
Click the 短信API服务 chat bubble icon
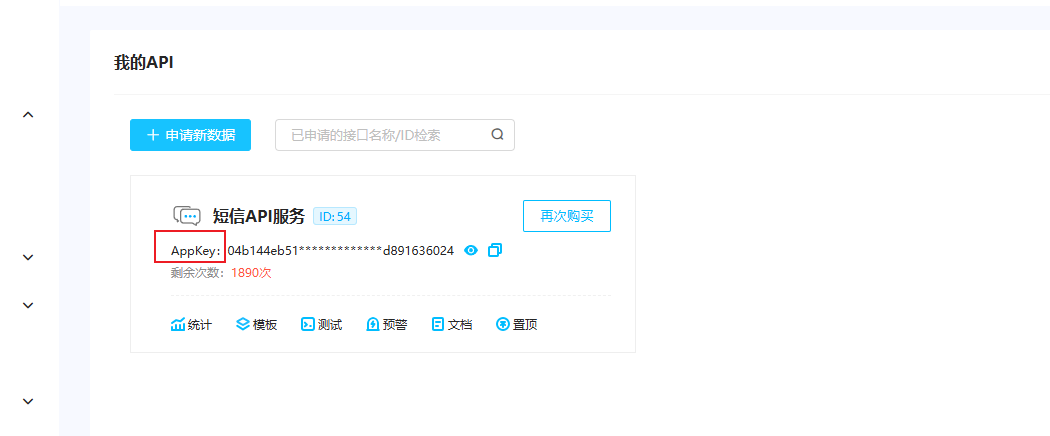point(187,216)
